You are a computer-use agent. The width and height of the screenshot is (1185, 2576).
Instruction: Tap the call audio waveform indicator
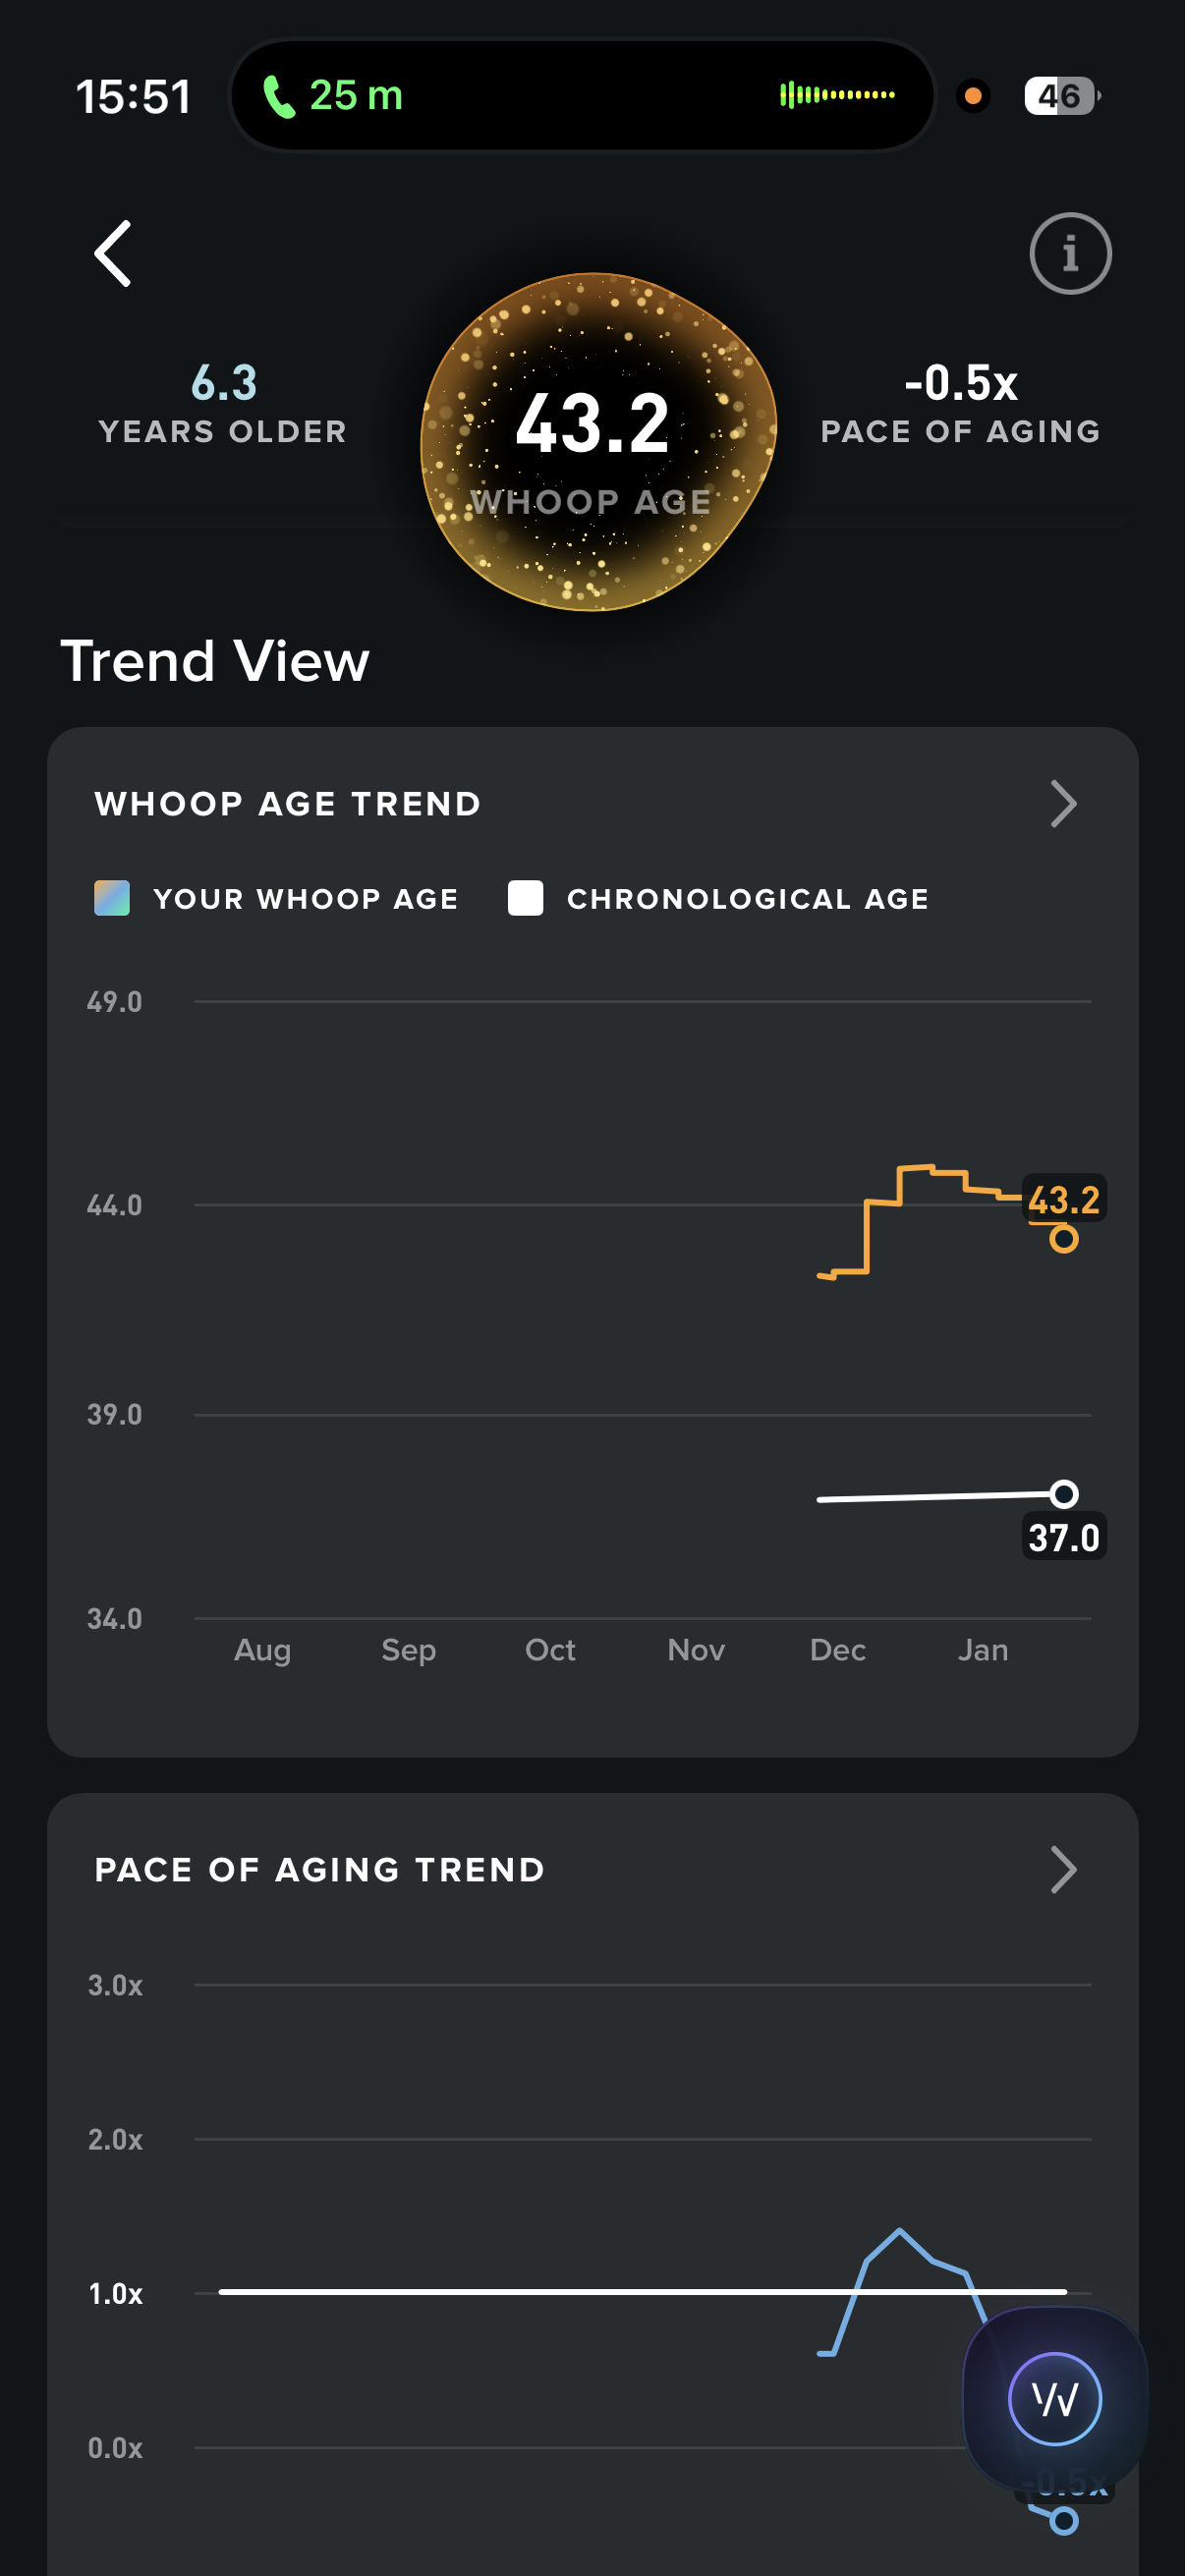(x=837, y=95)
